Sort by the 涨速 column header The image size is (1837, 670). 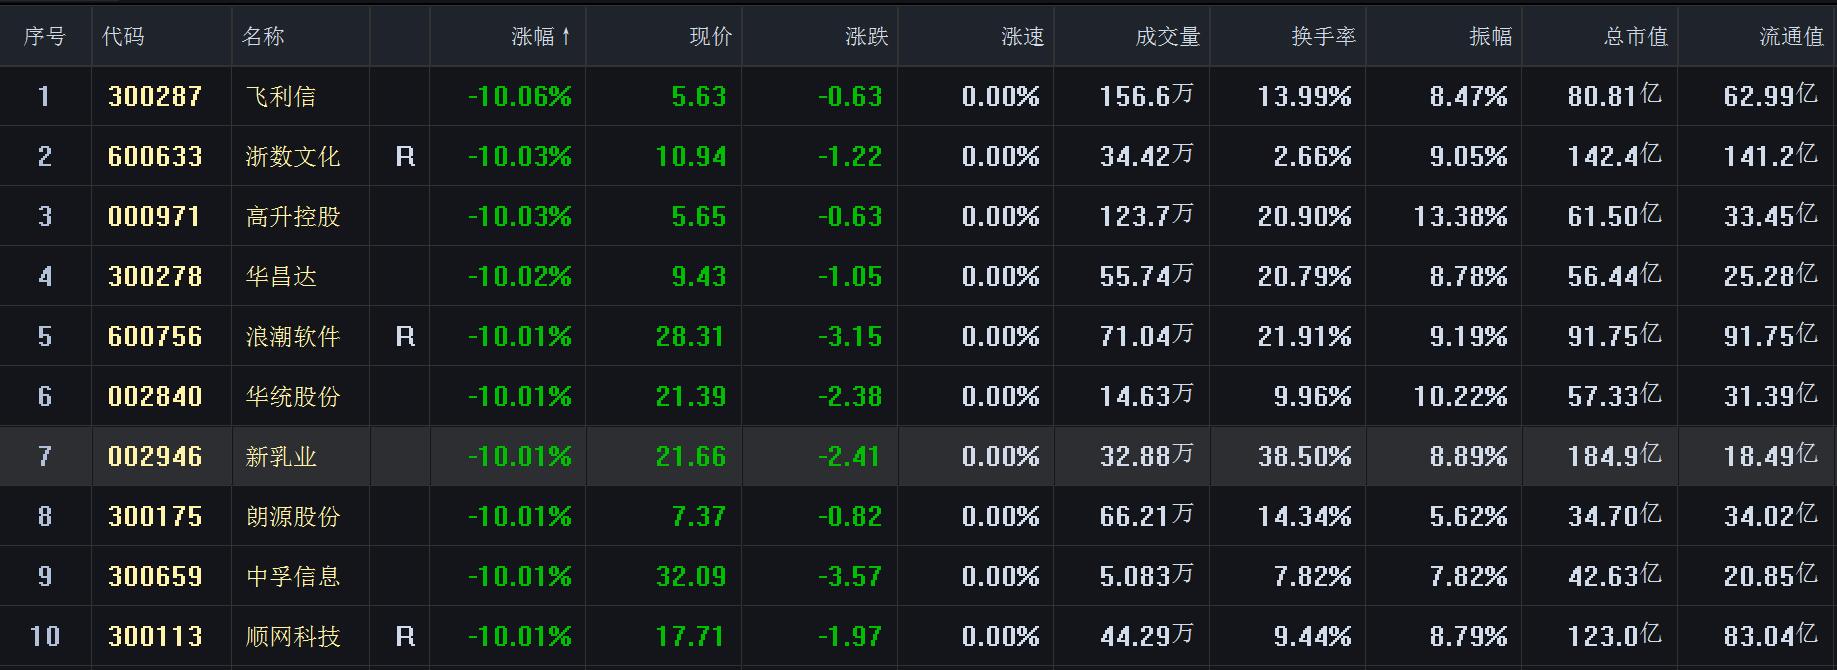click(1022, 37)
